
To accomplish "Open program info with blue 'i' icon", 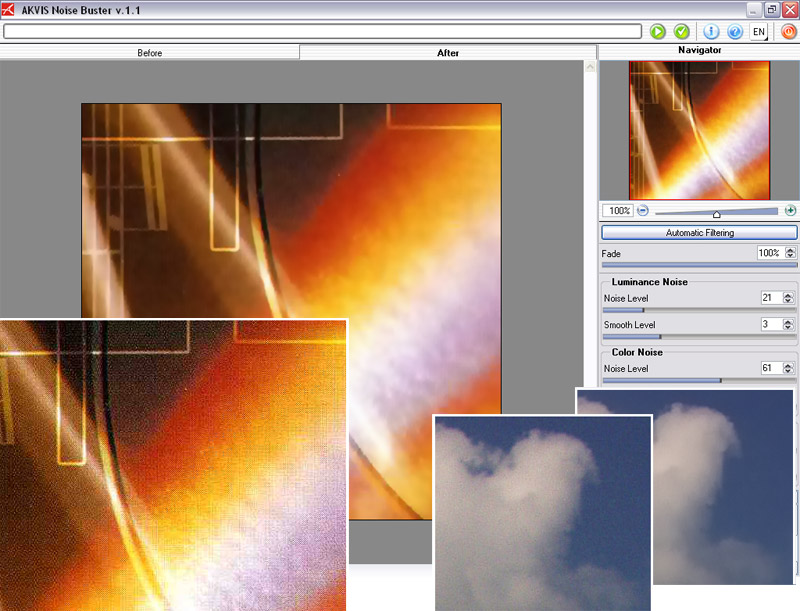I will 711,32.
